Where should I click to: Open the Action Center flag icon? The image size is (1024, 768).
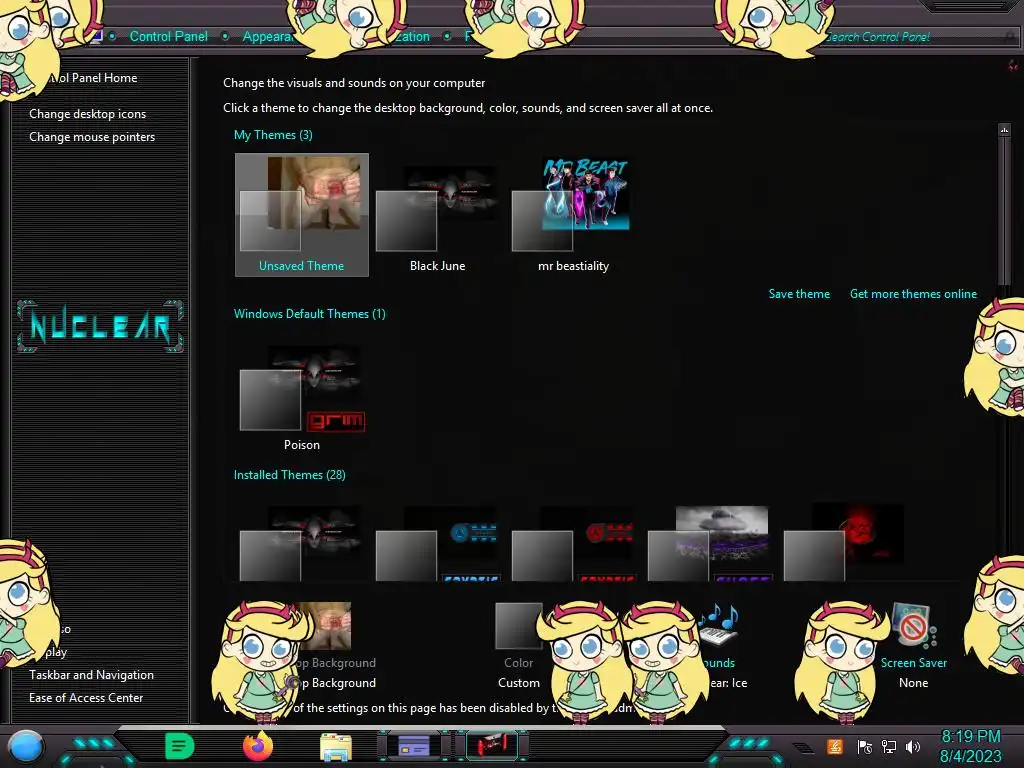pos(864,747)
